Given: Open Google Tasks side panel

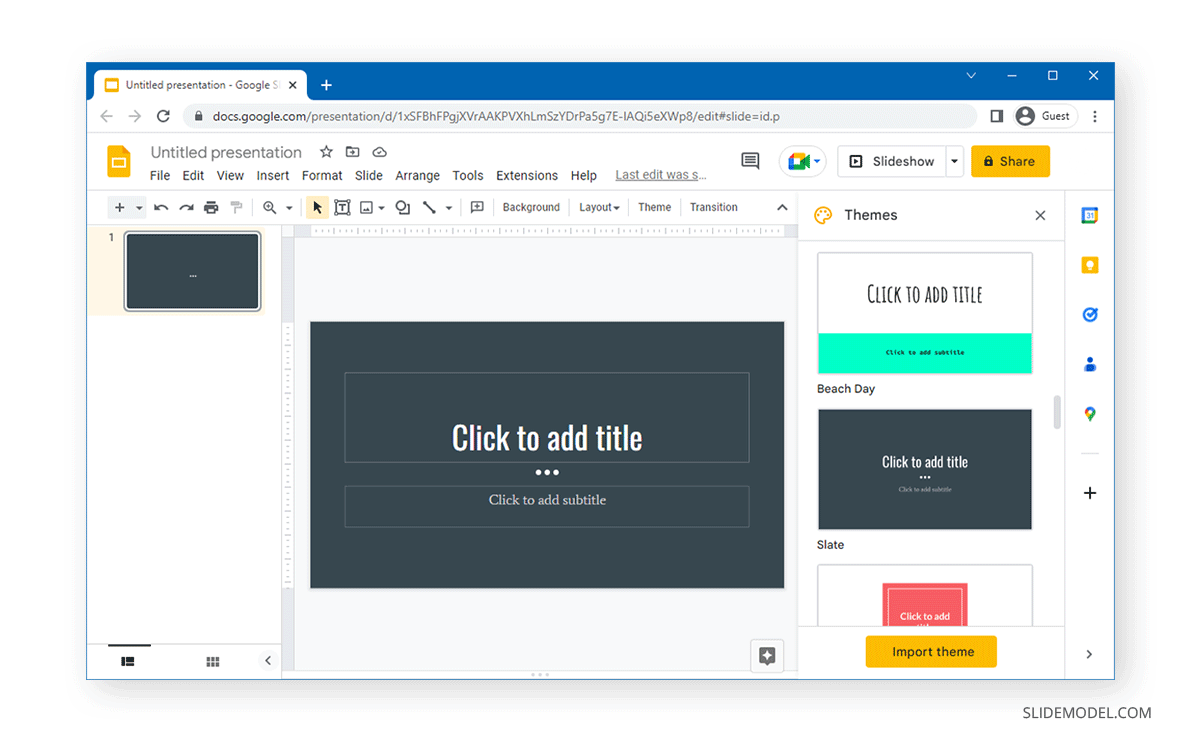Looking at the screenshot, I should click(1090, 314).
